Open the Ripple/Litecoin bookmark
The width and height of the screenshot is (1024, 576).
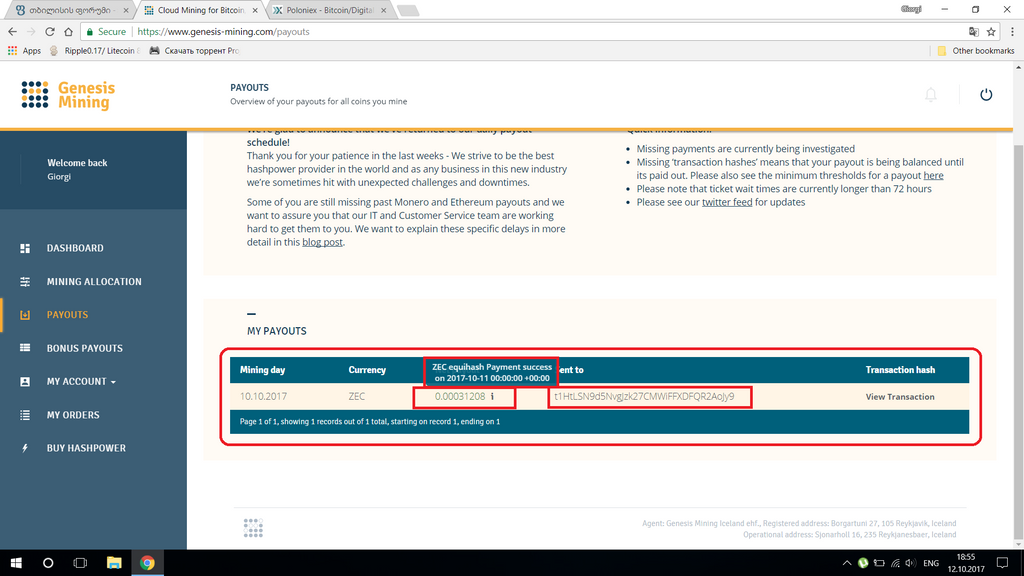95,50
